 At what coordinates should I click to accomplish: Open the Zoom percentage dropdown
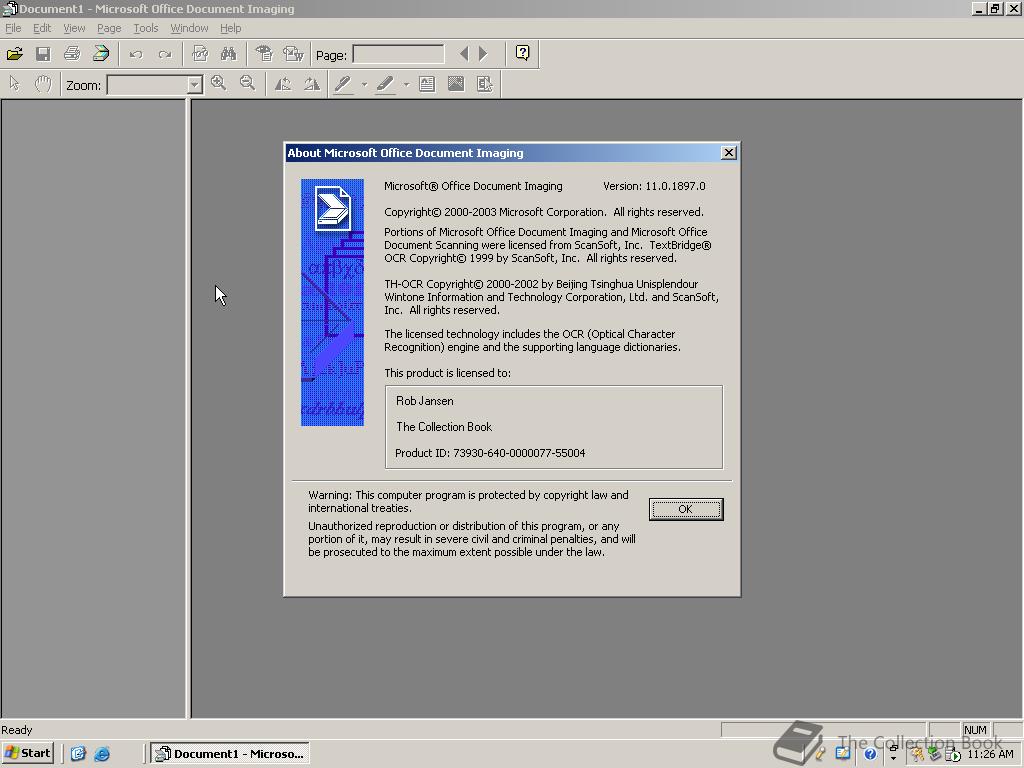(195, 86)
